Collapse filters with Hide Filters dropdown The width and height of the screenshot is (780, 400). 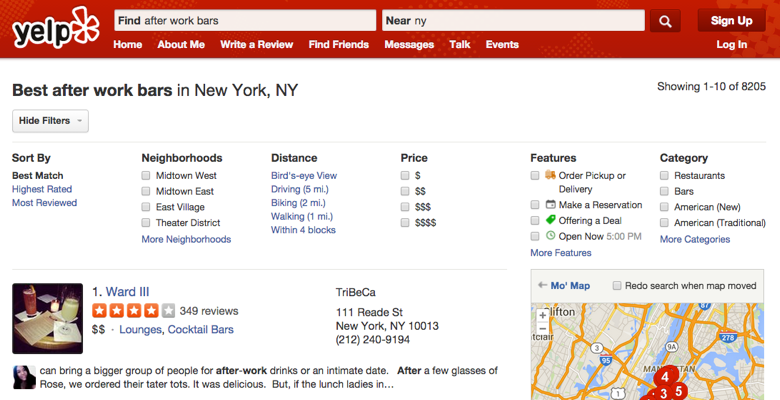[x=50, y=121]
